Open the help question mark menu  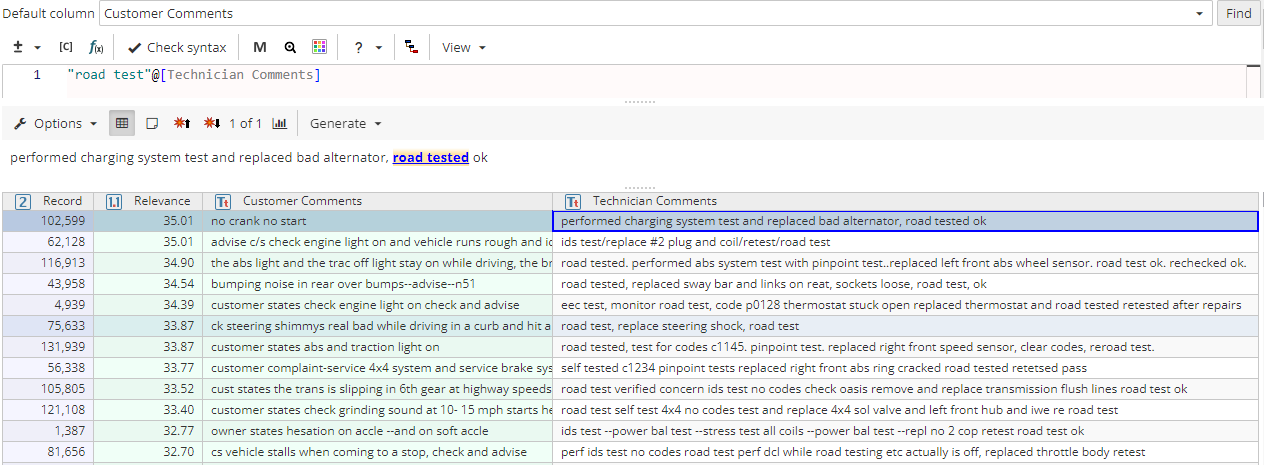point(364,47)
